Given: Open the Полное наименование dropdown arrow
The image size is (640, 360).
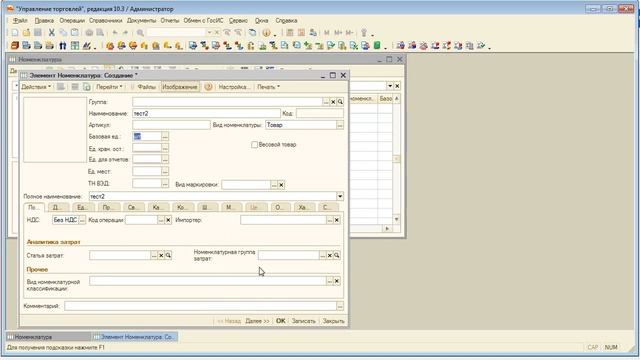Looking at the screenshot, I should click(x=340, y=197).
